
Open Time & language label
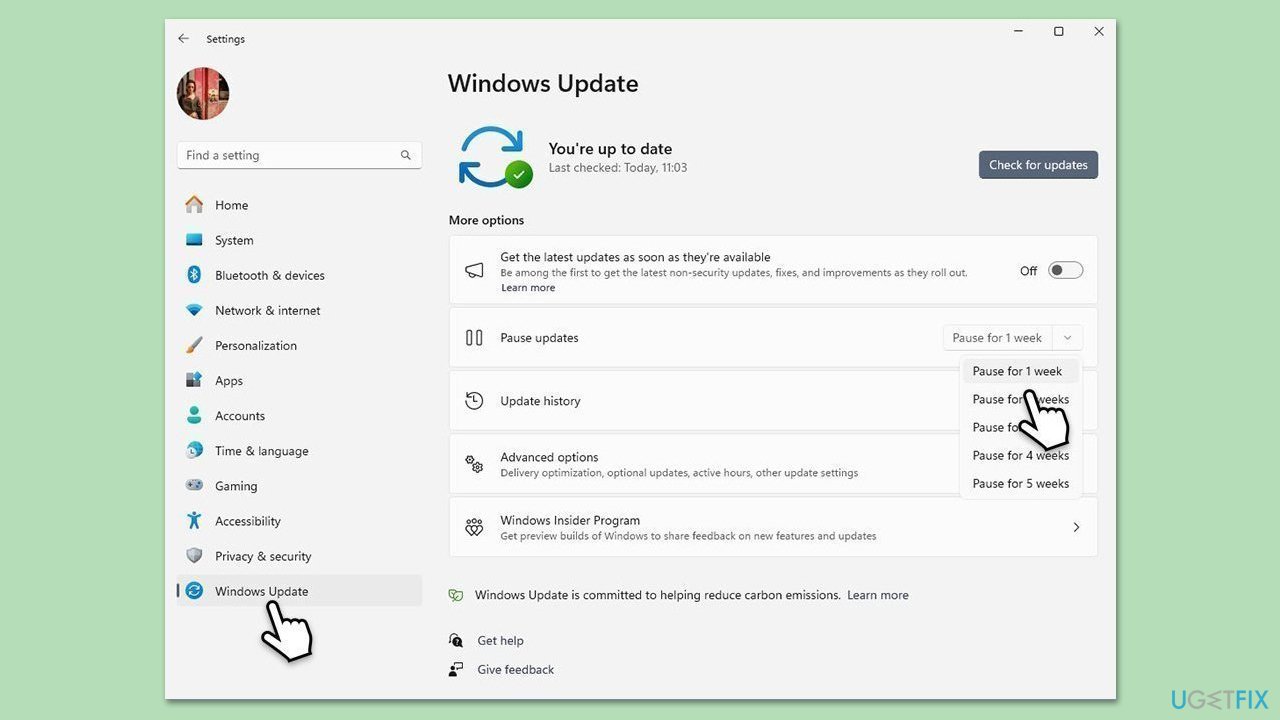tap(262, 451)
